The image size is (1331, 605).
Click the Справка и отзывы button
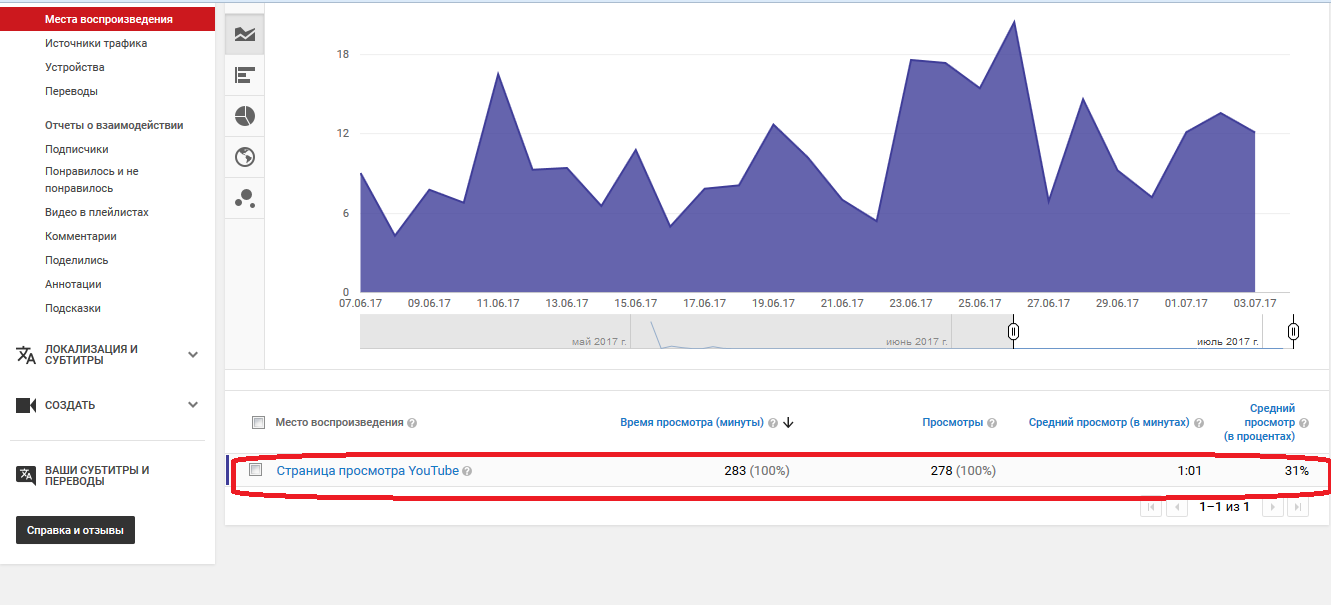(x=76, y=530)
